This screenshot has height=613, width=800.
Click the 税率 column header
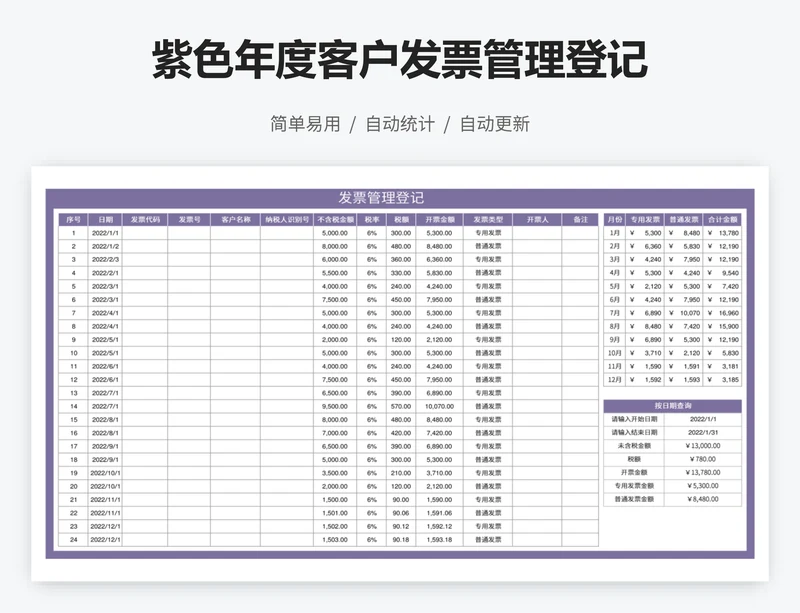[372, 219]
